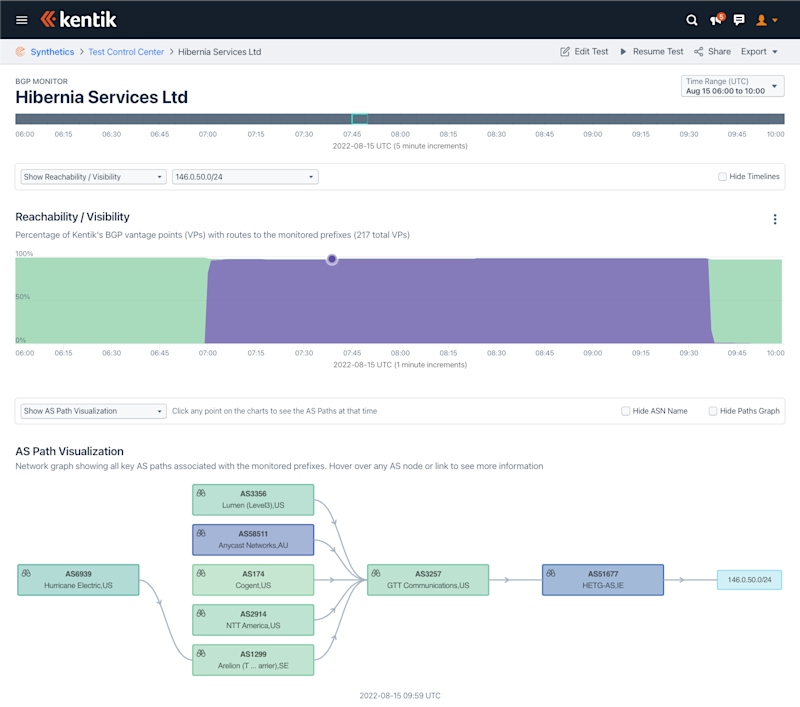Click the Resume Test play icon
The width and height of the screenshot is (800, 707).
(623, 52)
